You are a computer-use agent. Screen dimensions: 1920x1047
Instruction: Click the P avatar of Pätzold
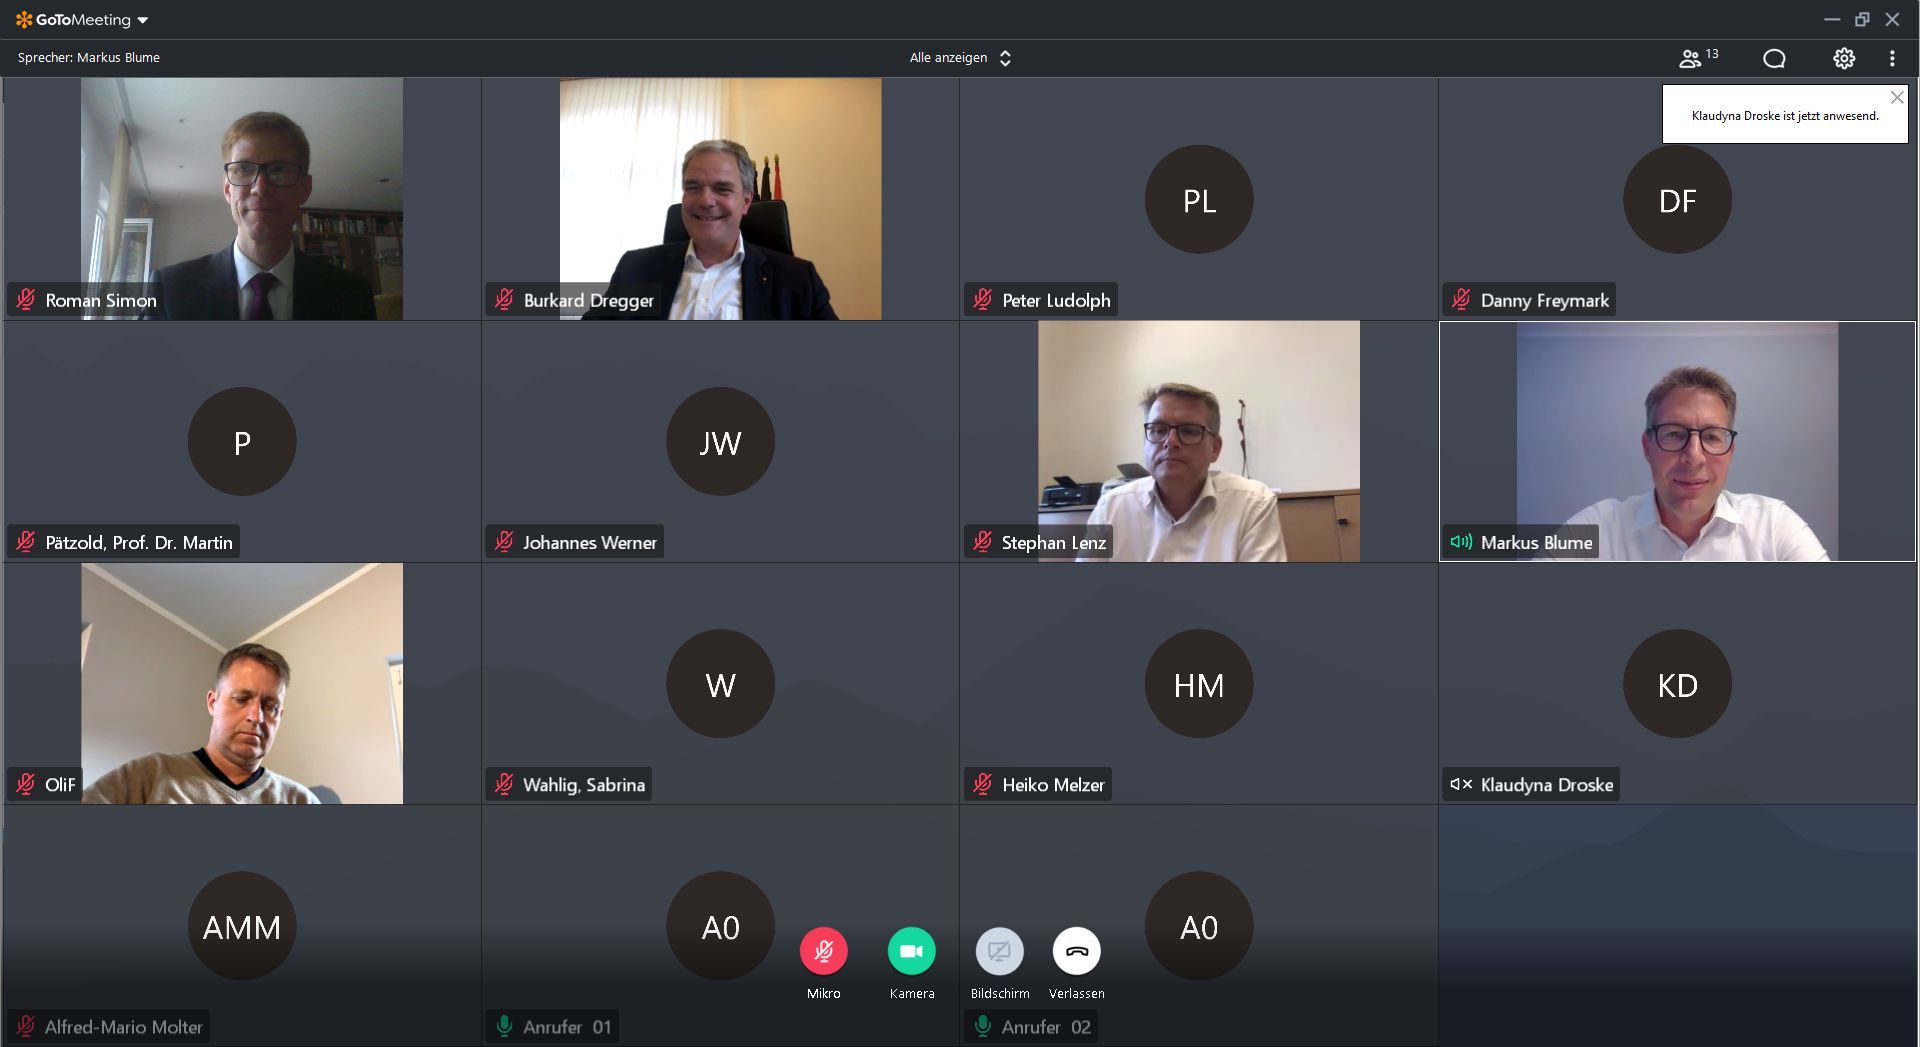(x=242, y=441)
